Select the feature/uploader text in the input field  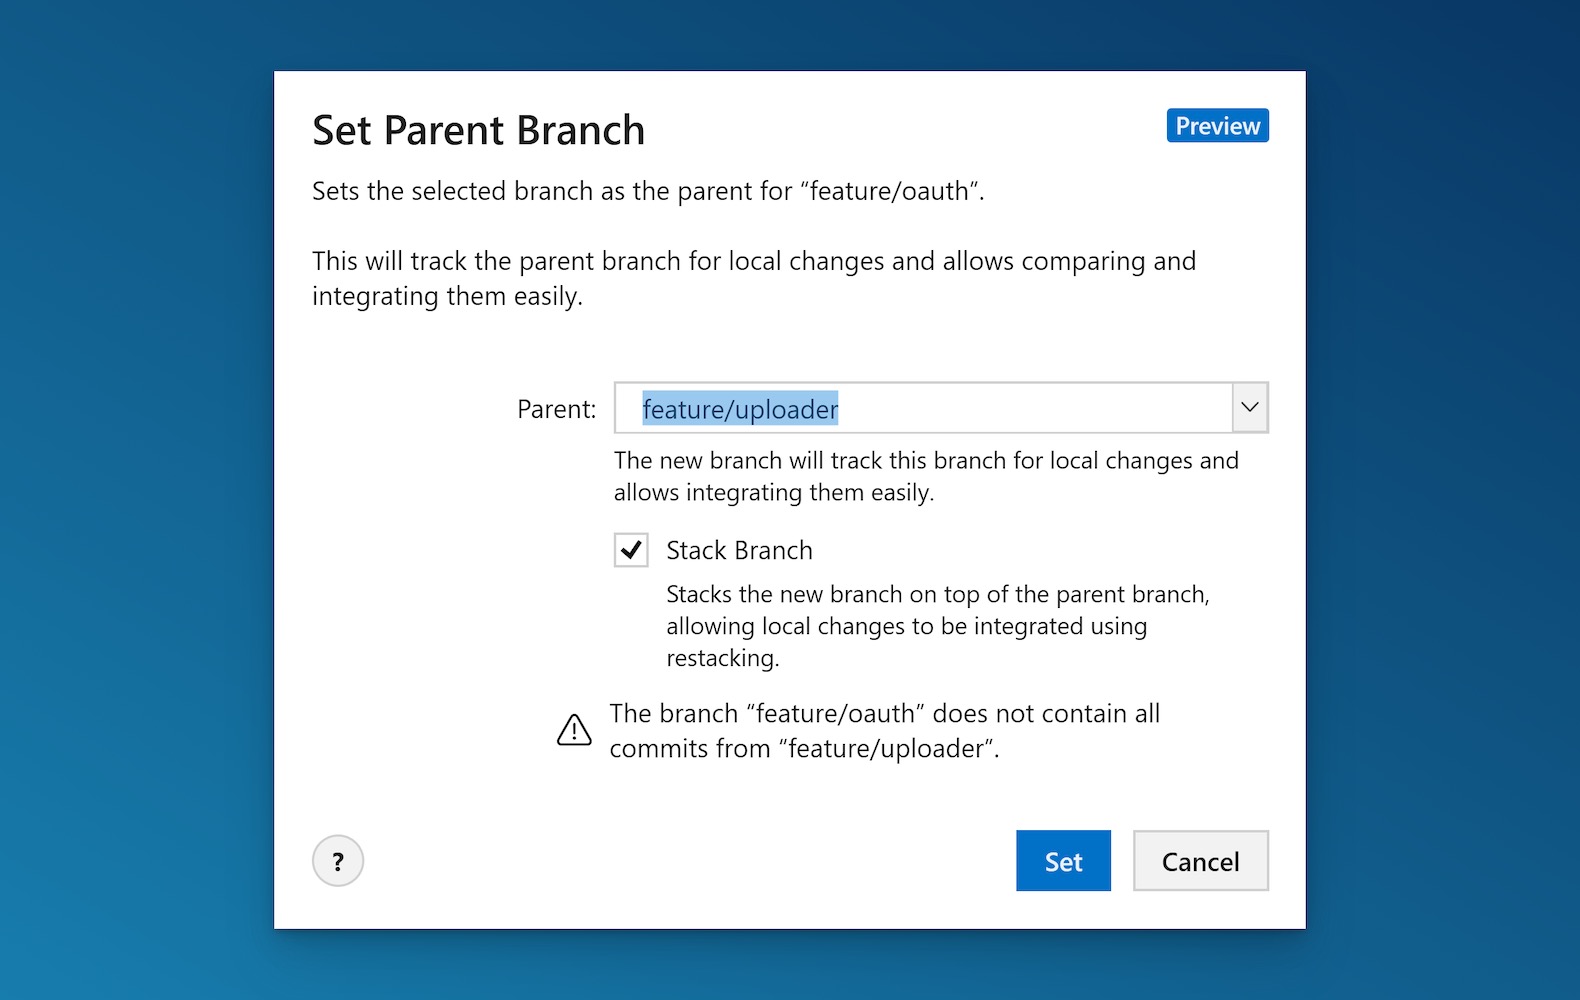(739, 409)
